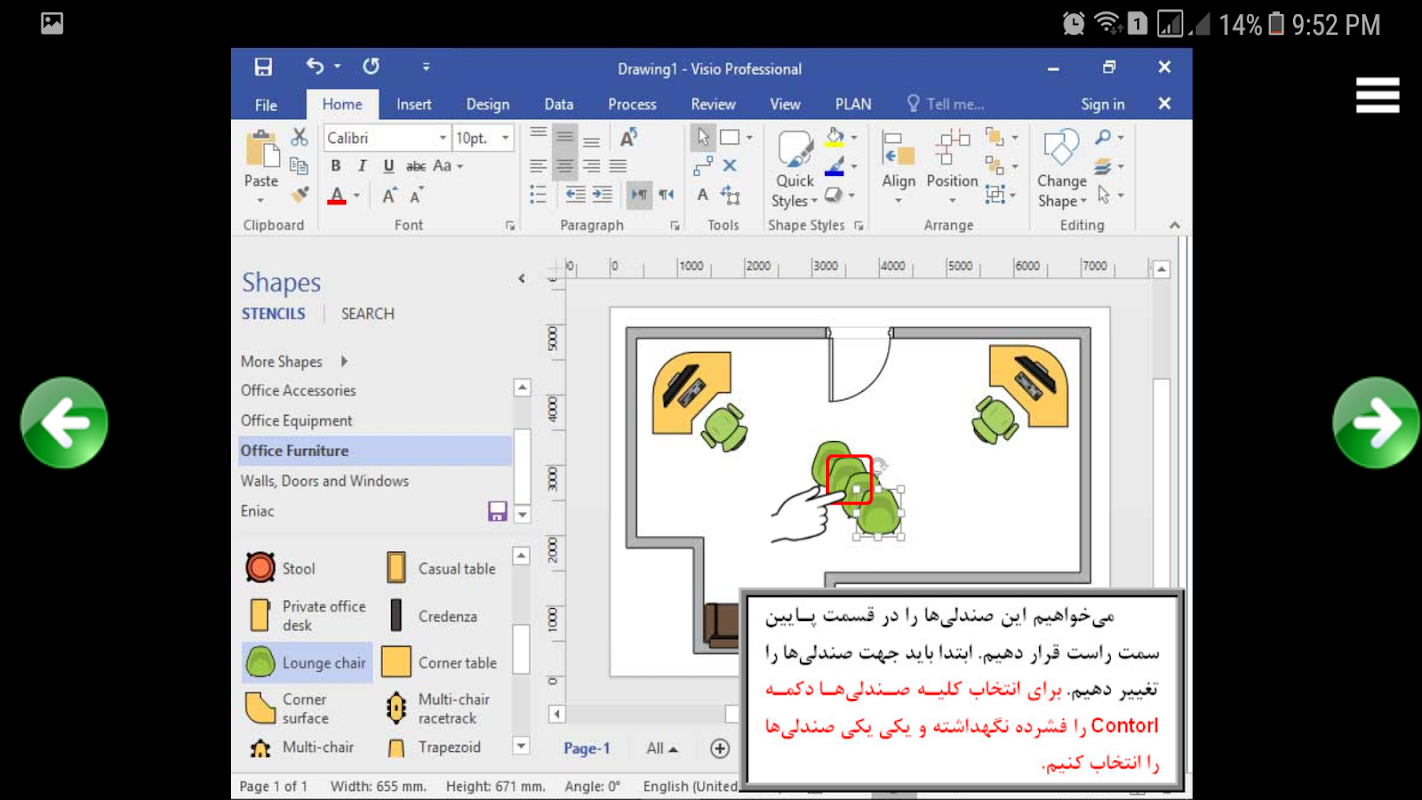Click the Sign in link
This screenshot has height=800, width=1422.
click(1103, 104)
